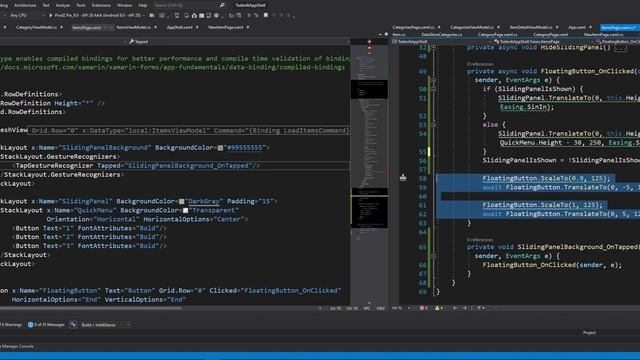Pin the NewItemPage.xaml tab
640x360 pixels.
[x=248, y=27]
